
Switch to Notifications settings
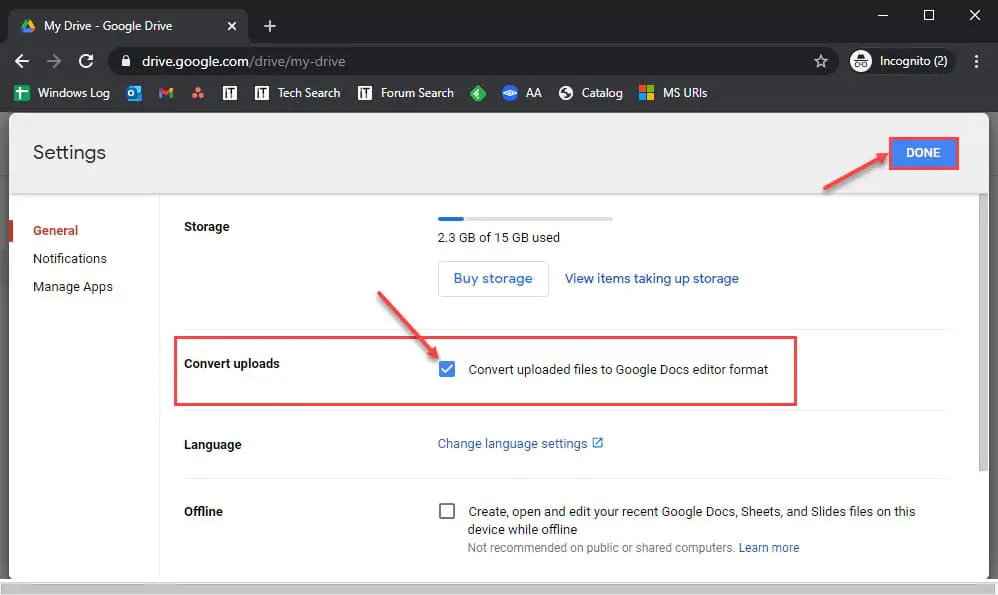tap(70, 258)
